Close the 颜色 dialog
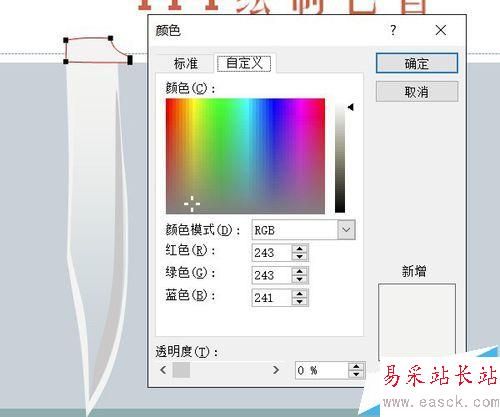500x417 pixels. 441,30
